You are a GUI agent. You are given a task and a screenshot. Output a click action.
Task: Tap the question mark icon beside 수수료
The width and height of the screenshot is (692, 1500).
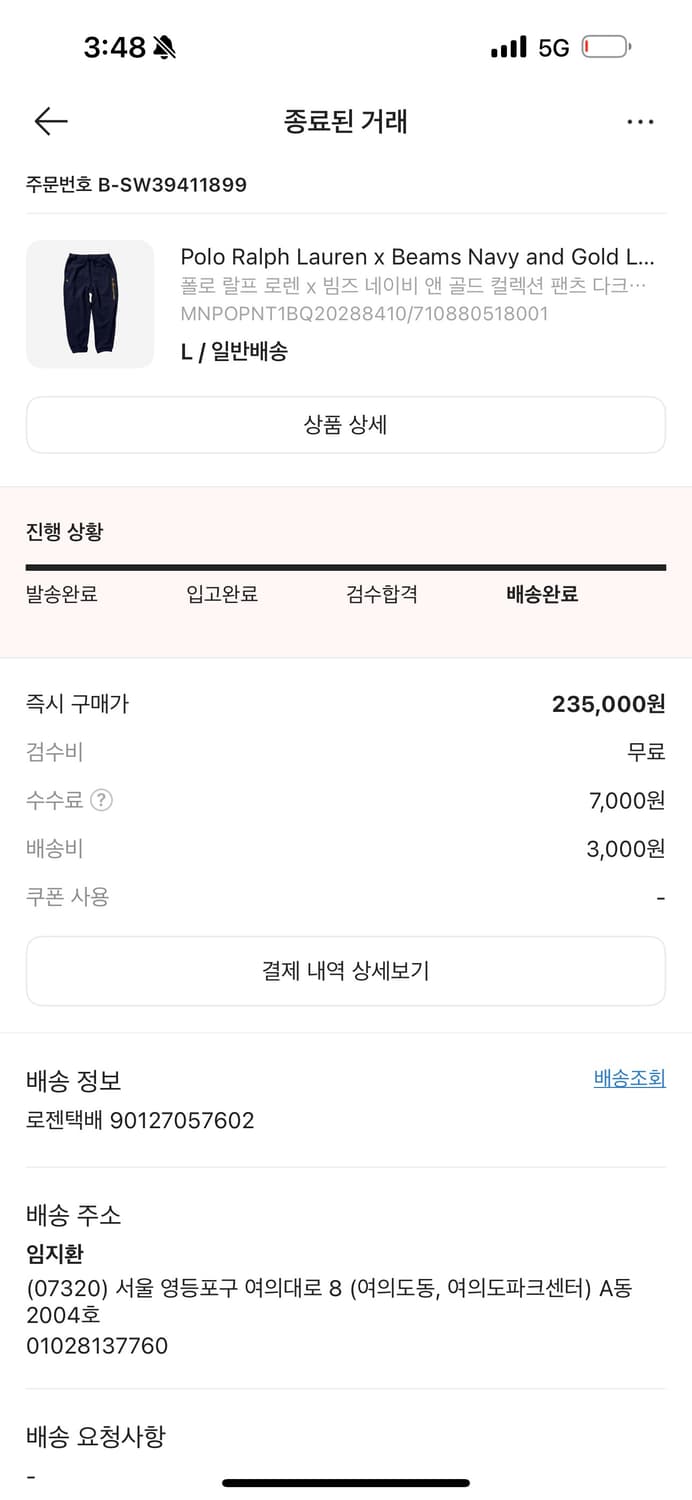click(100, 800)
